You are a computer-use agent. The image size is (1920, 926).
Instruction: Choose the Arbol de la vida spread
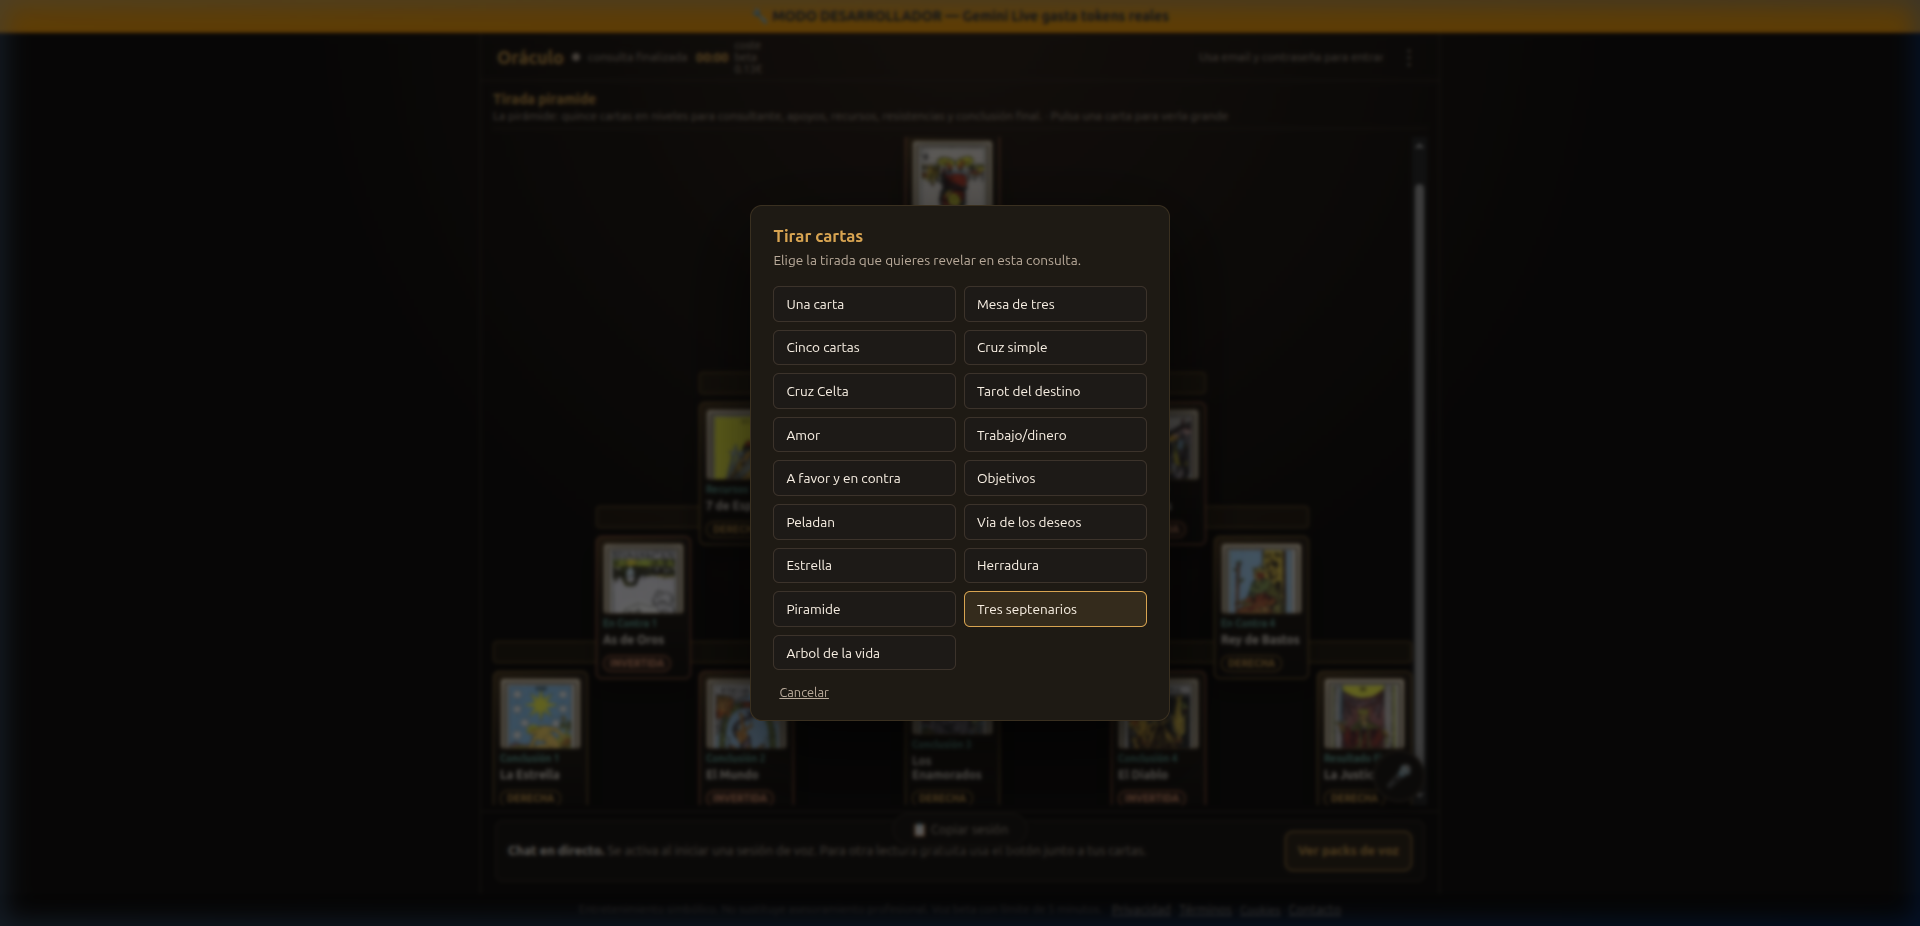point(864,653)
